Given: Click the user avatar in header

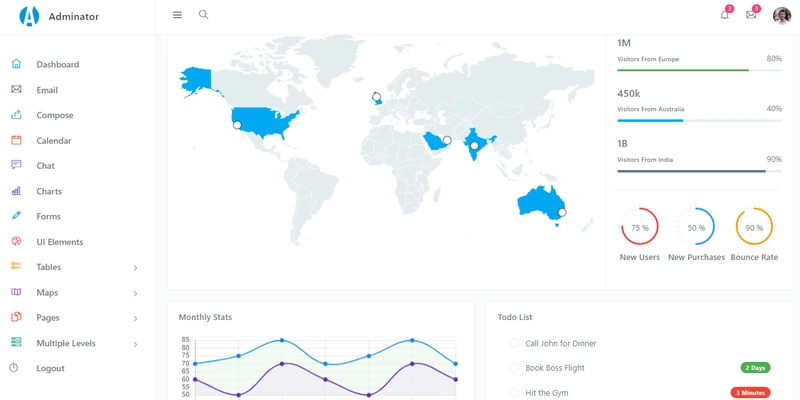Looking at the screenshot, I should click(782, 15).
